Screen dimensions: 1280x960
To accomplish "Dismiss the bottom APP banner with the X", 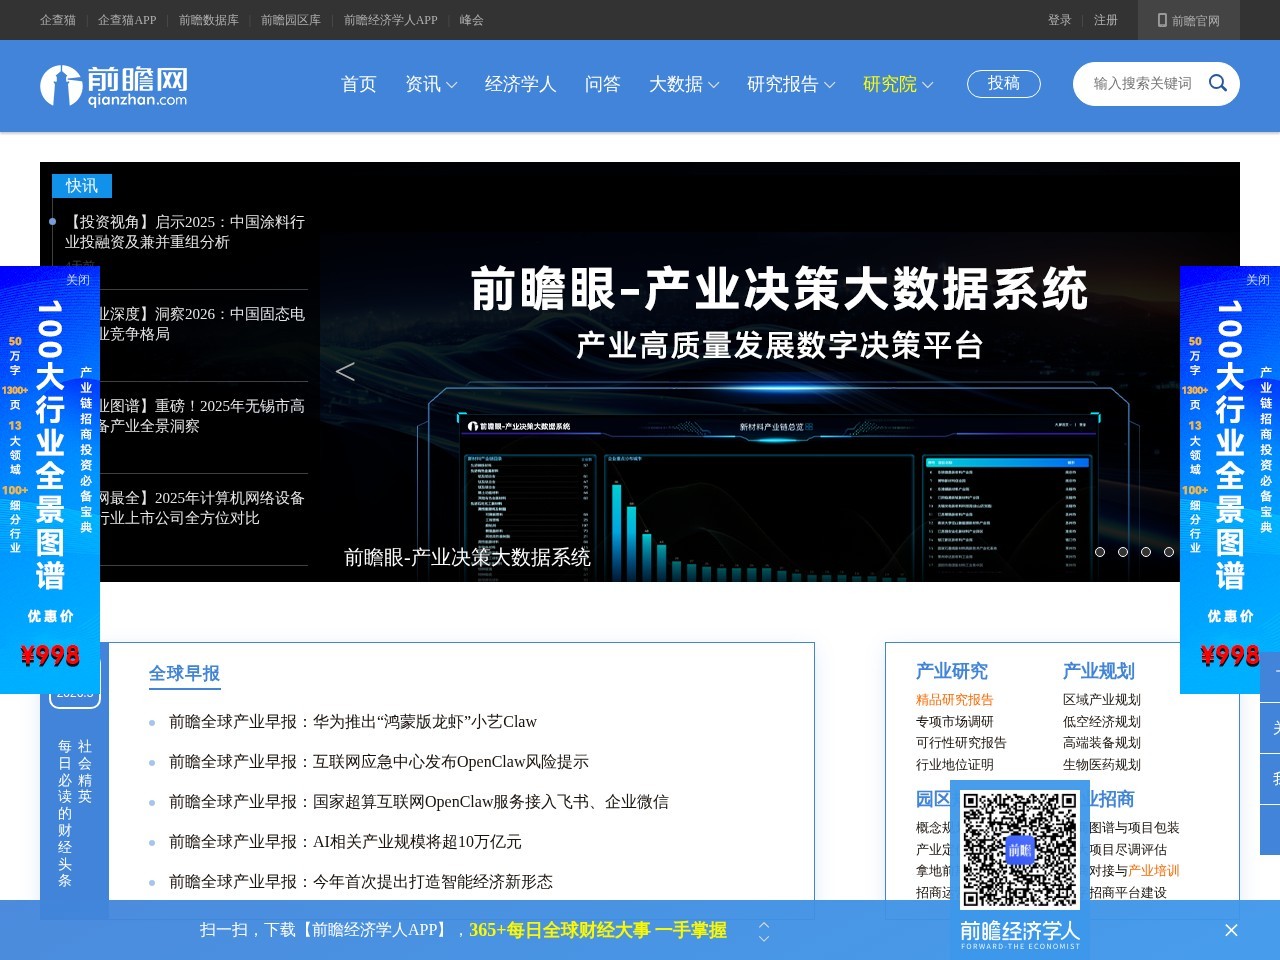I will 1231,930.
